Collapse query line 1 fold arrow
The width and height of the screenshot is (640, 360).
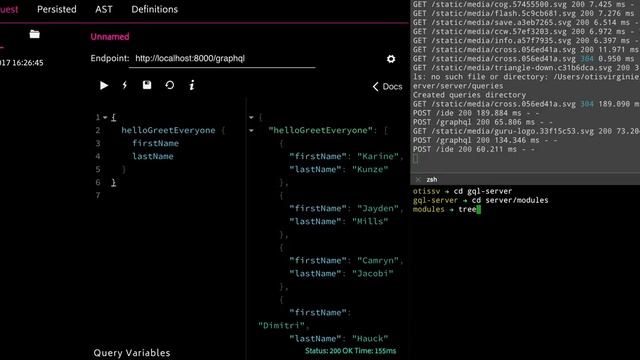[105, 118]
